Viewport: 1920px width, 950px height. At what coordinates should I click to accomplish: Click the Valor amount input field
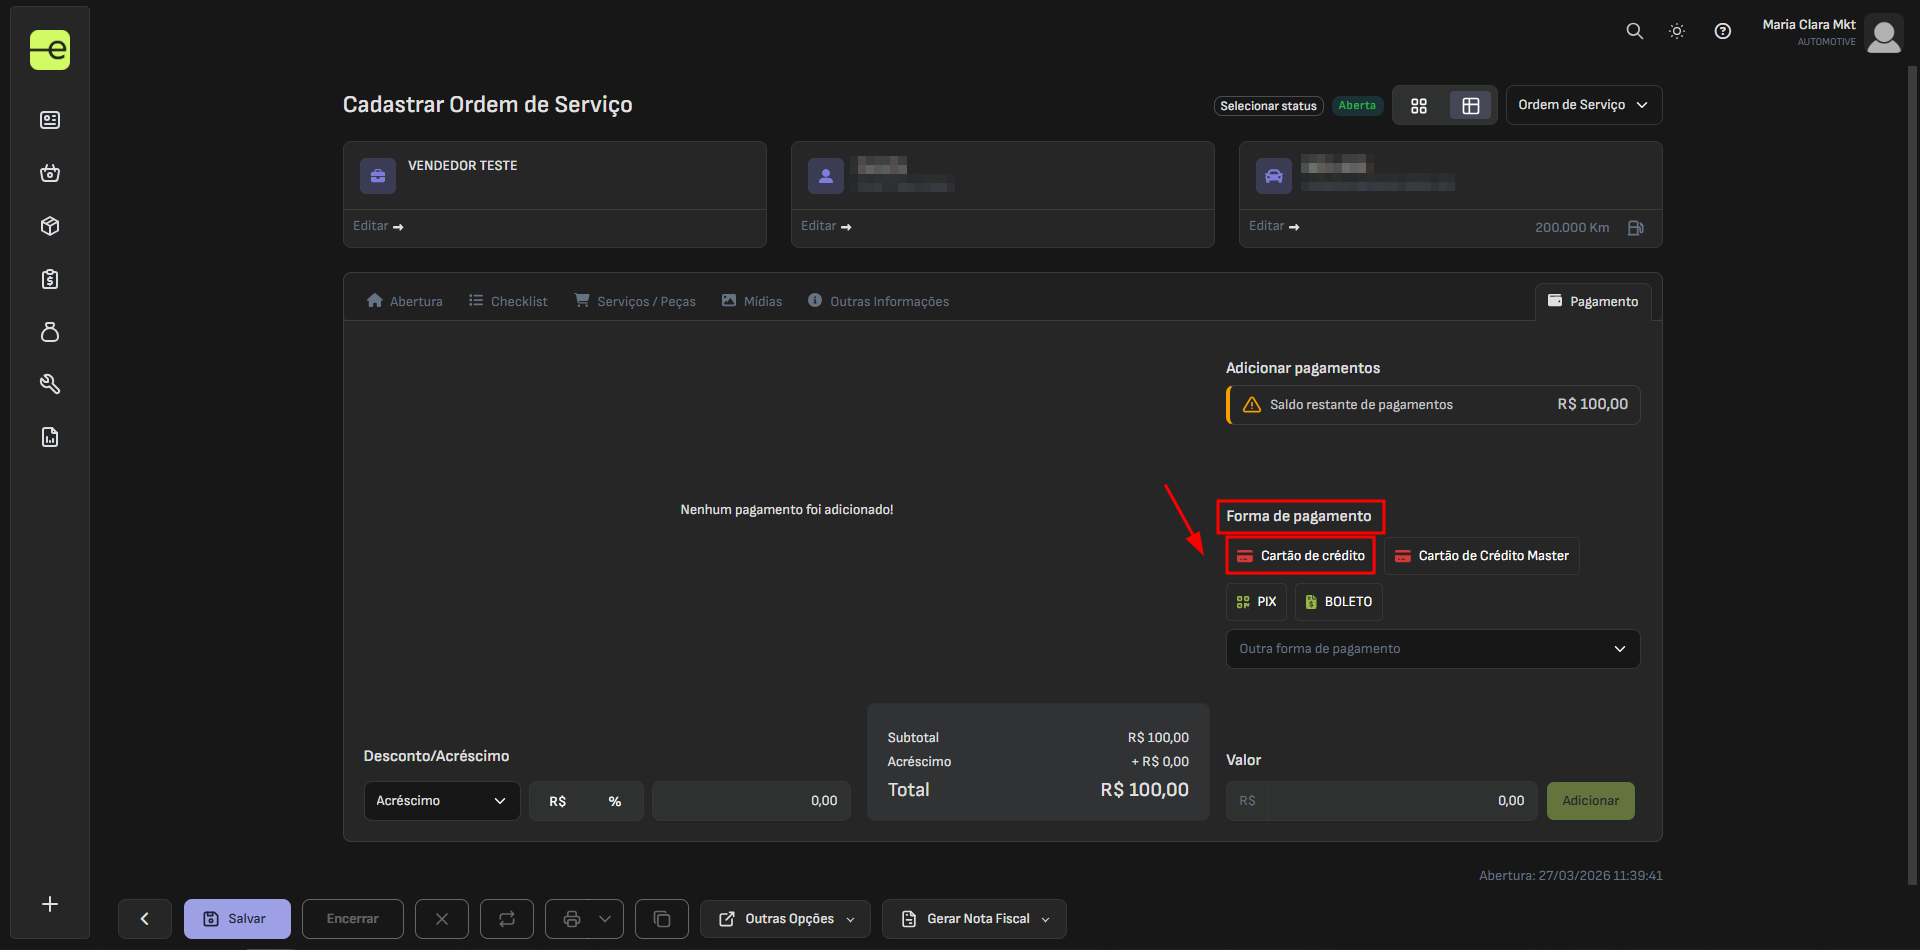point(1400,801)
